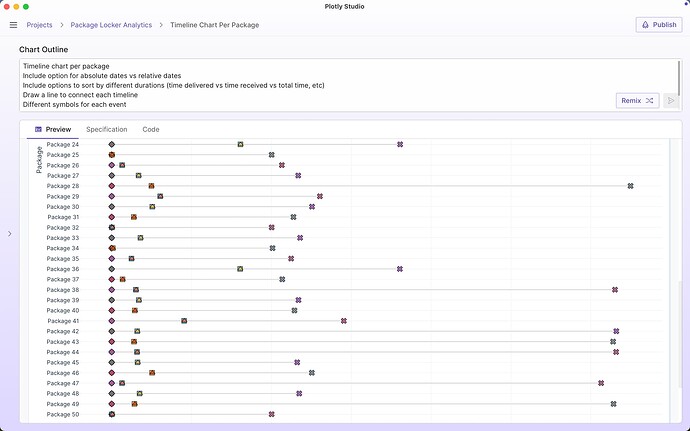Switch to the Code tab
Screen dimensions: 690x431
click(x=151, y=129)
